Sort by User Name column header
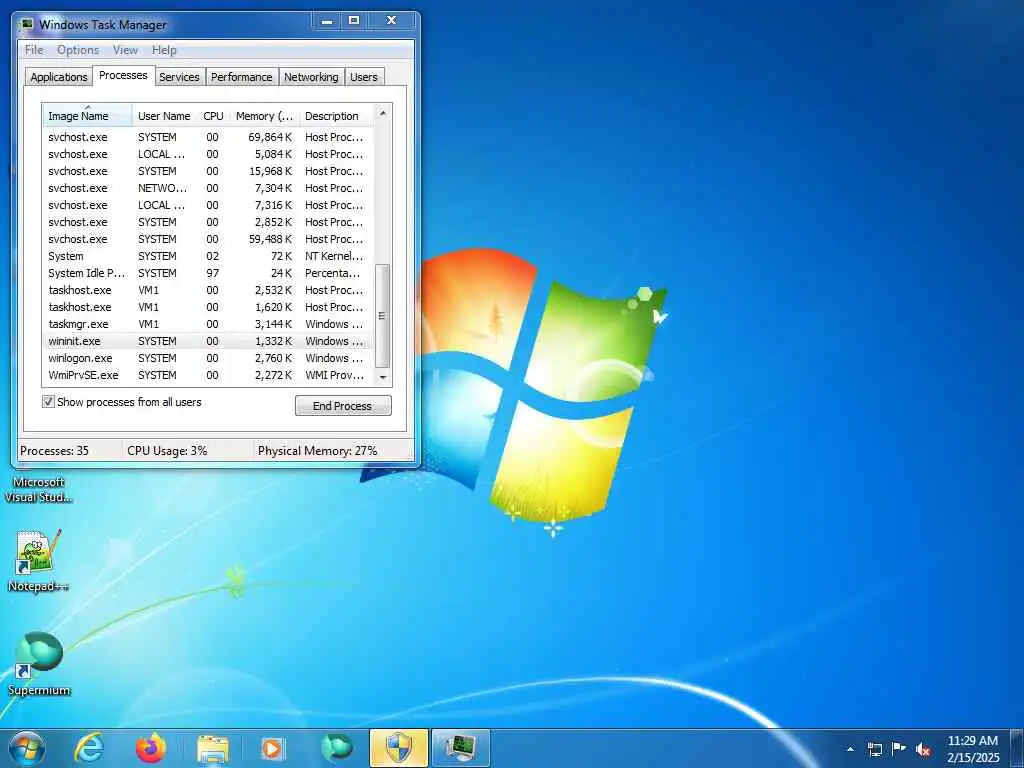This screenshot has height=768, width=1024. point(165,116)
